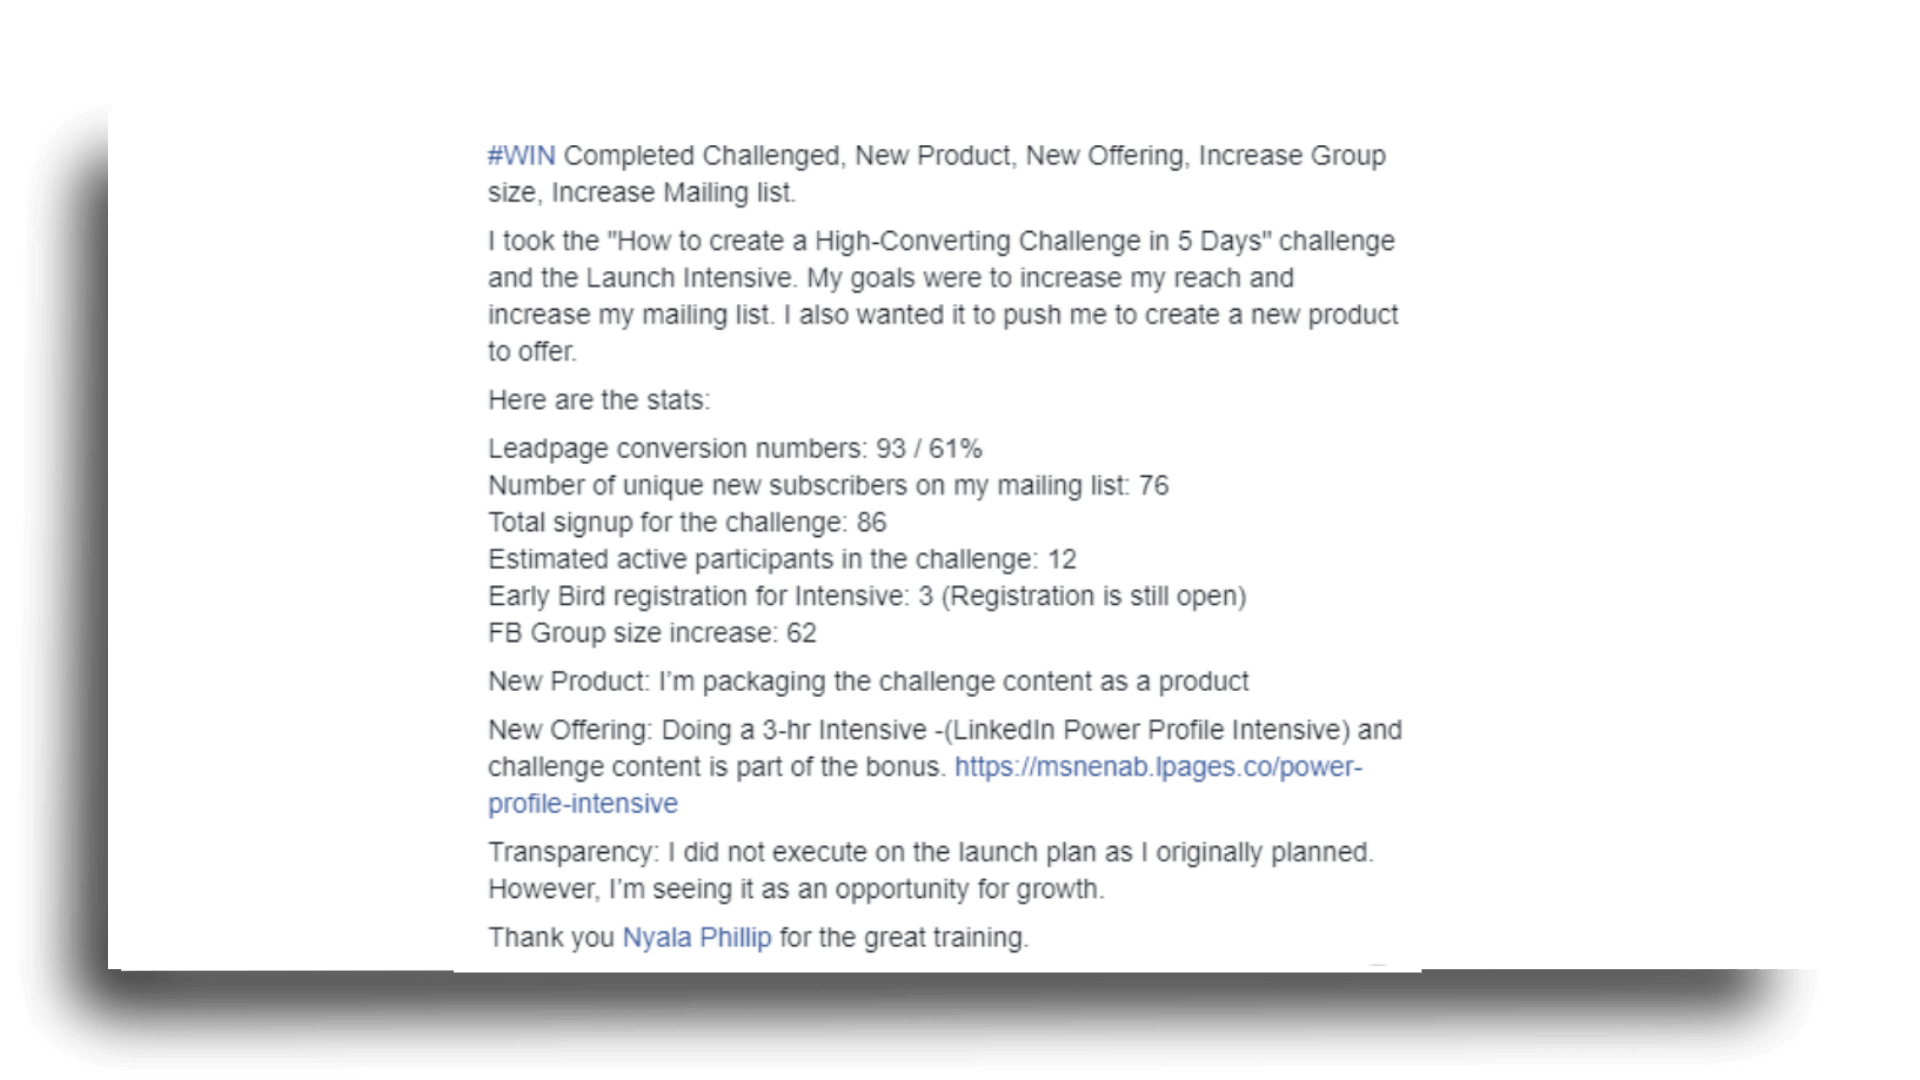Click 'for the great training.' text

click(904, 938)
